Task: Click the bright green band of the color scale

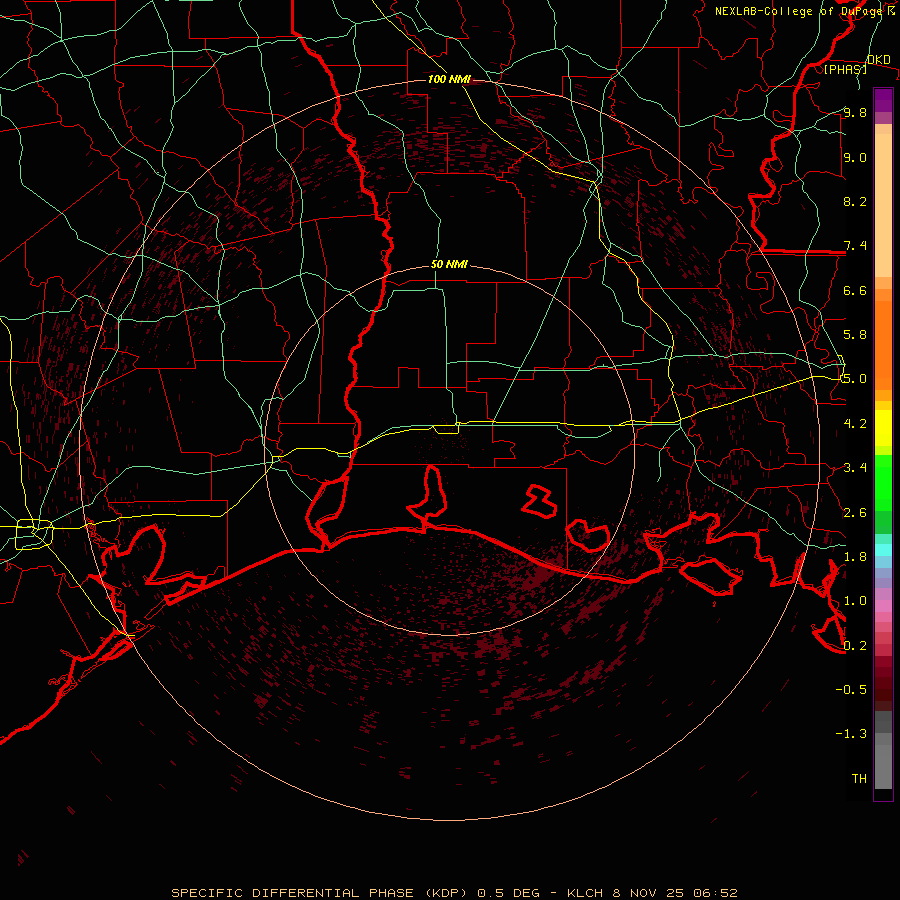Action: pyautogui.click(x=883, y=484)
